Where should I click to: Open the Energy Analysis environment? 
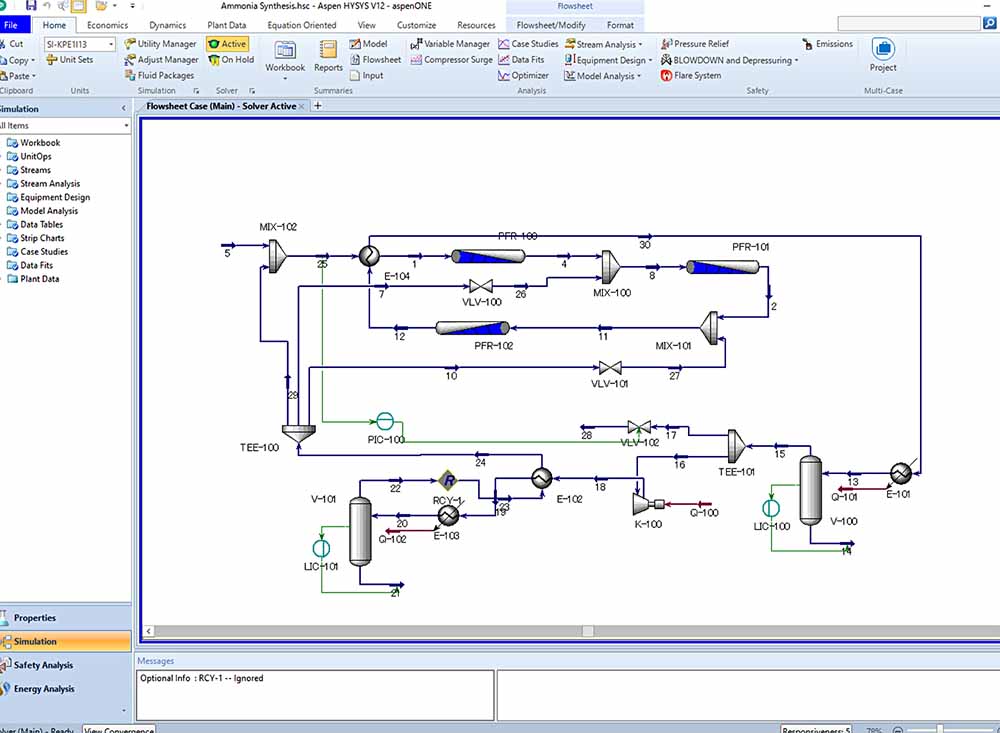(x=65, y=688)
